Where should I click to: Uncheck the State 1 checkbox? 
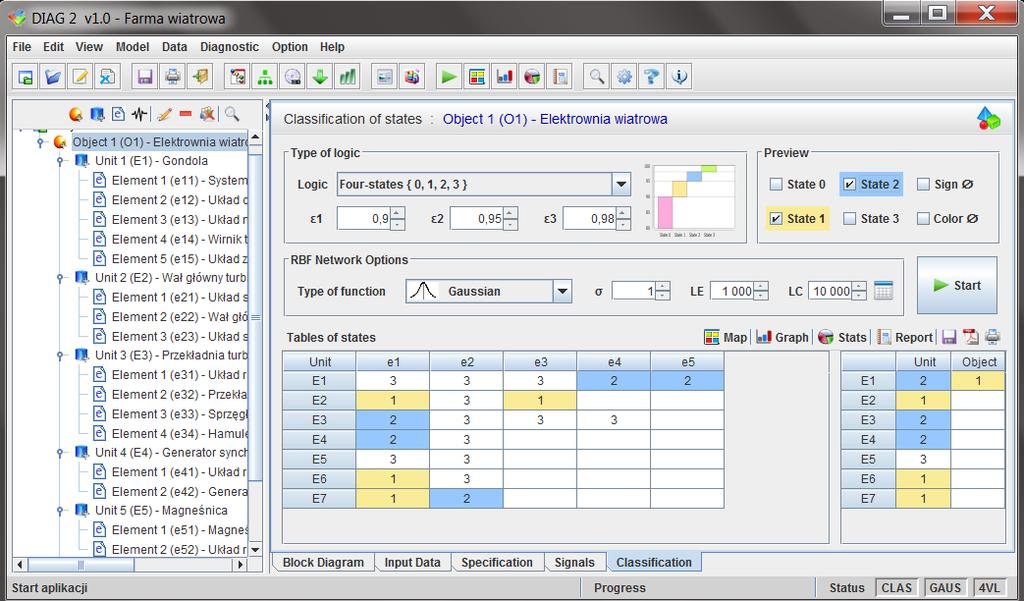tap(776, 219)
